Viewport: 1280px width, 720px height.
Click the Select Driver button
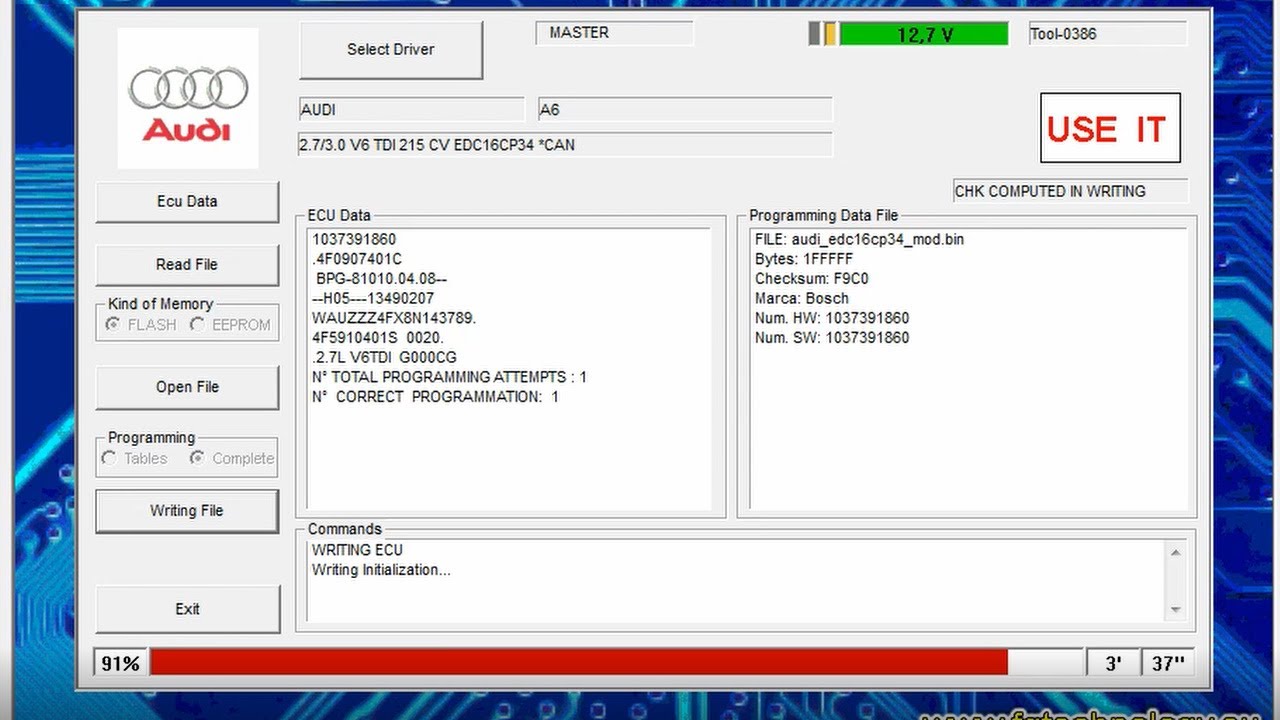pyautogui.click(x=391, y=49)
